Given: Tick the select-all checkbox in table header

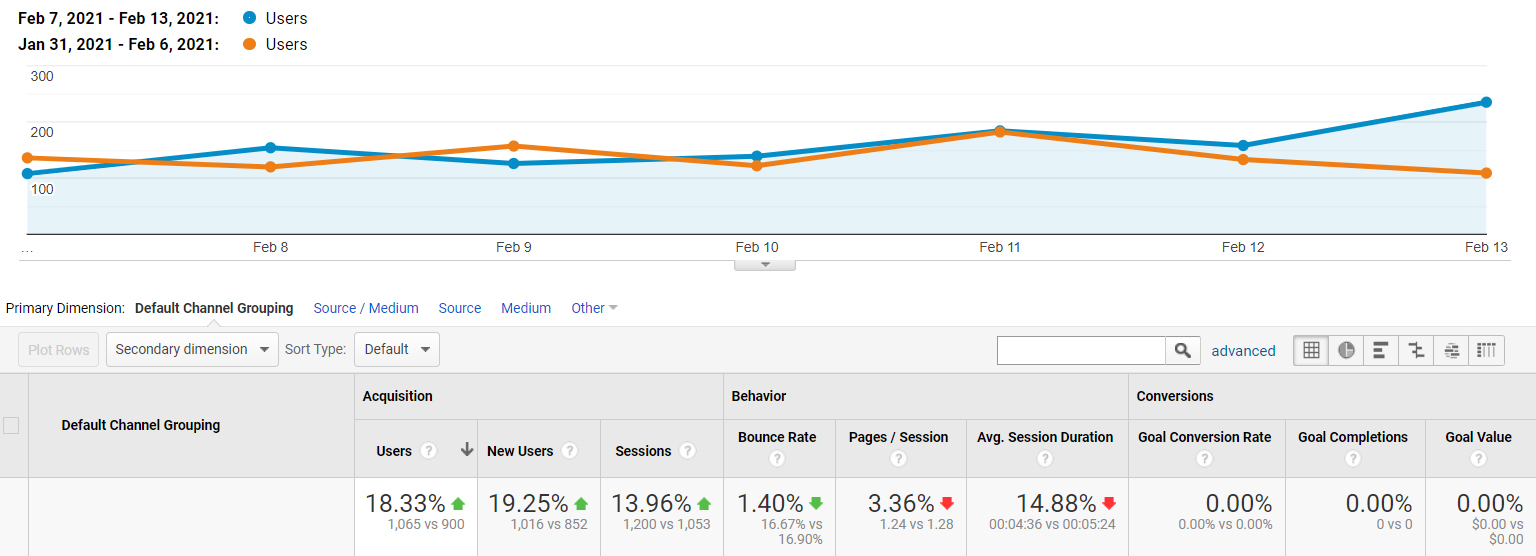Looking at the screenshot, I should pos(11,425).
